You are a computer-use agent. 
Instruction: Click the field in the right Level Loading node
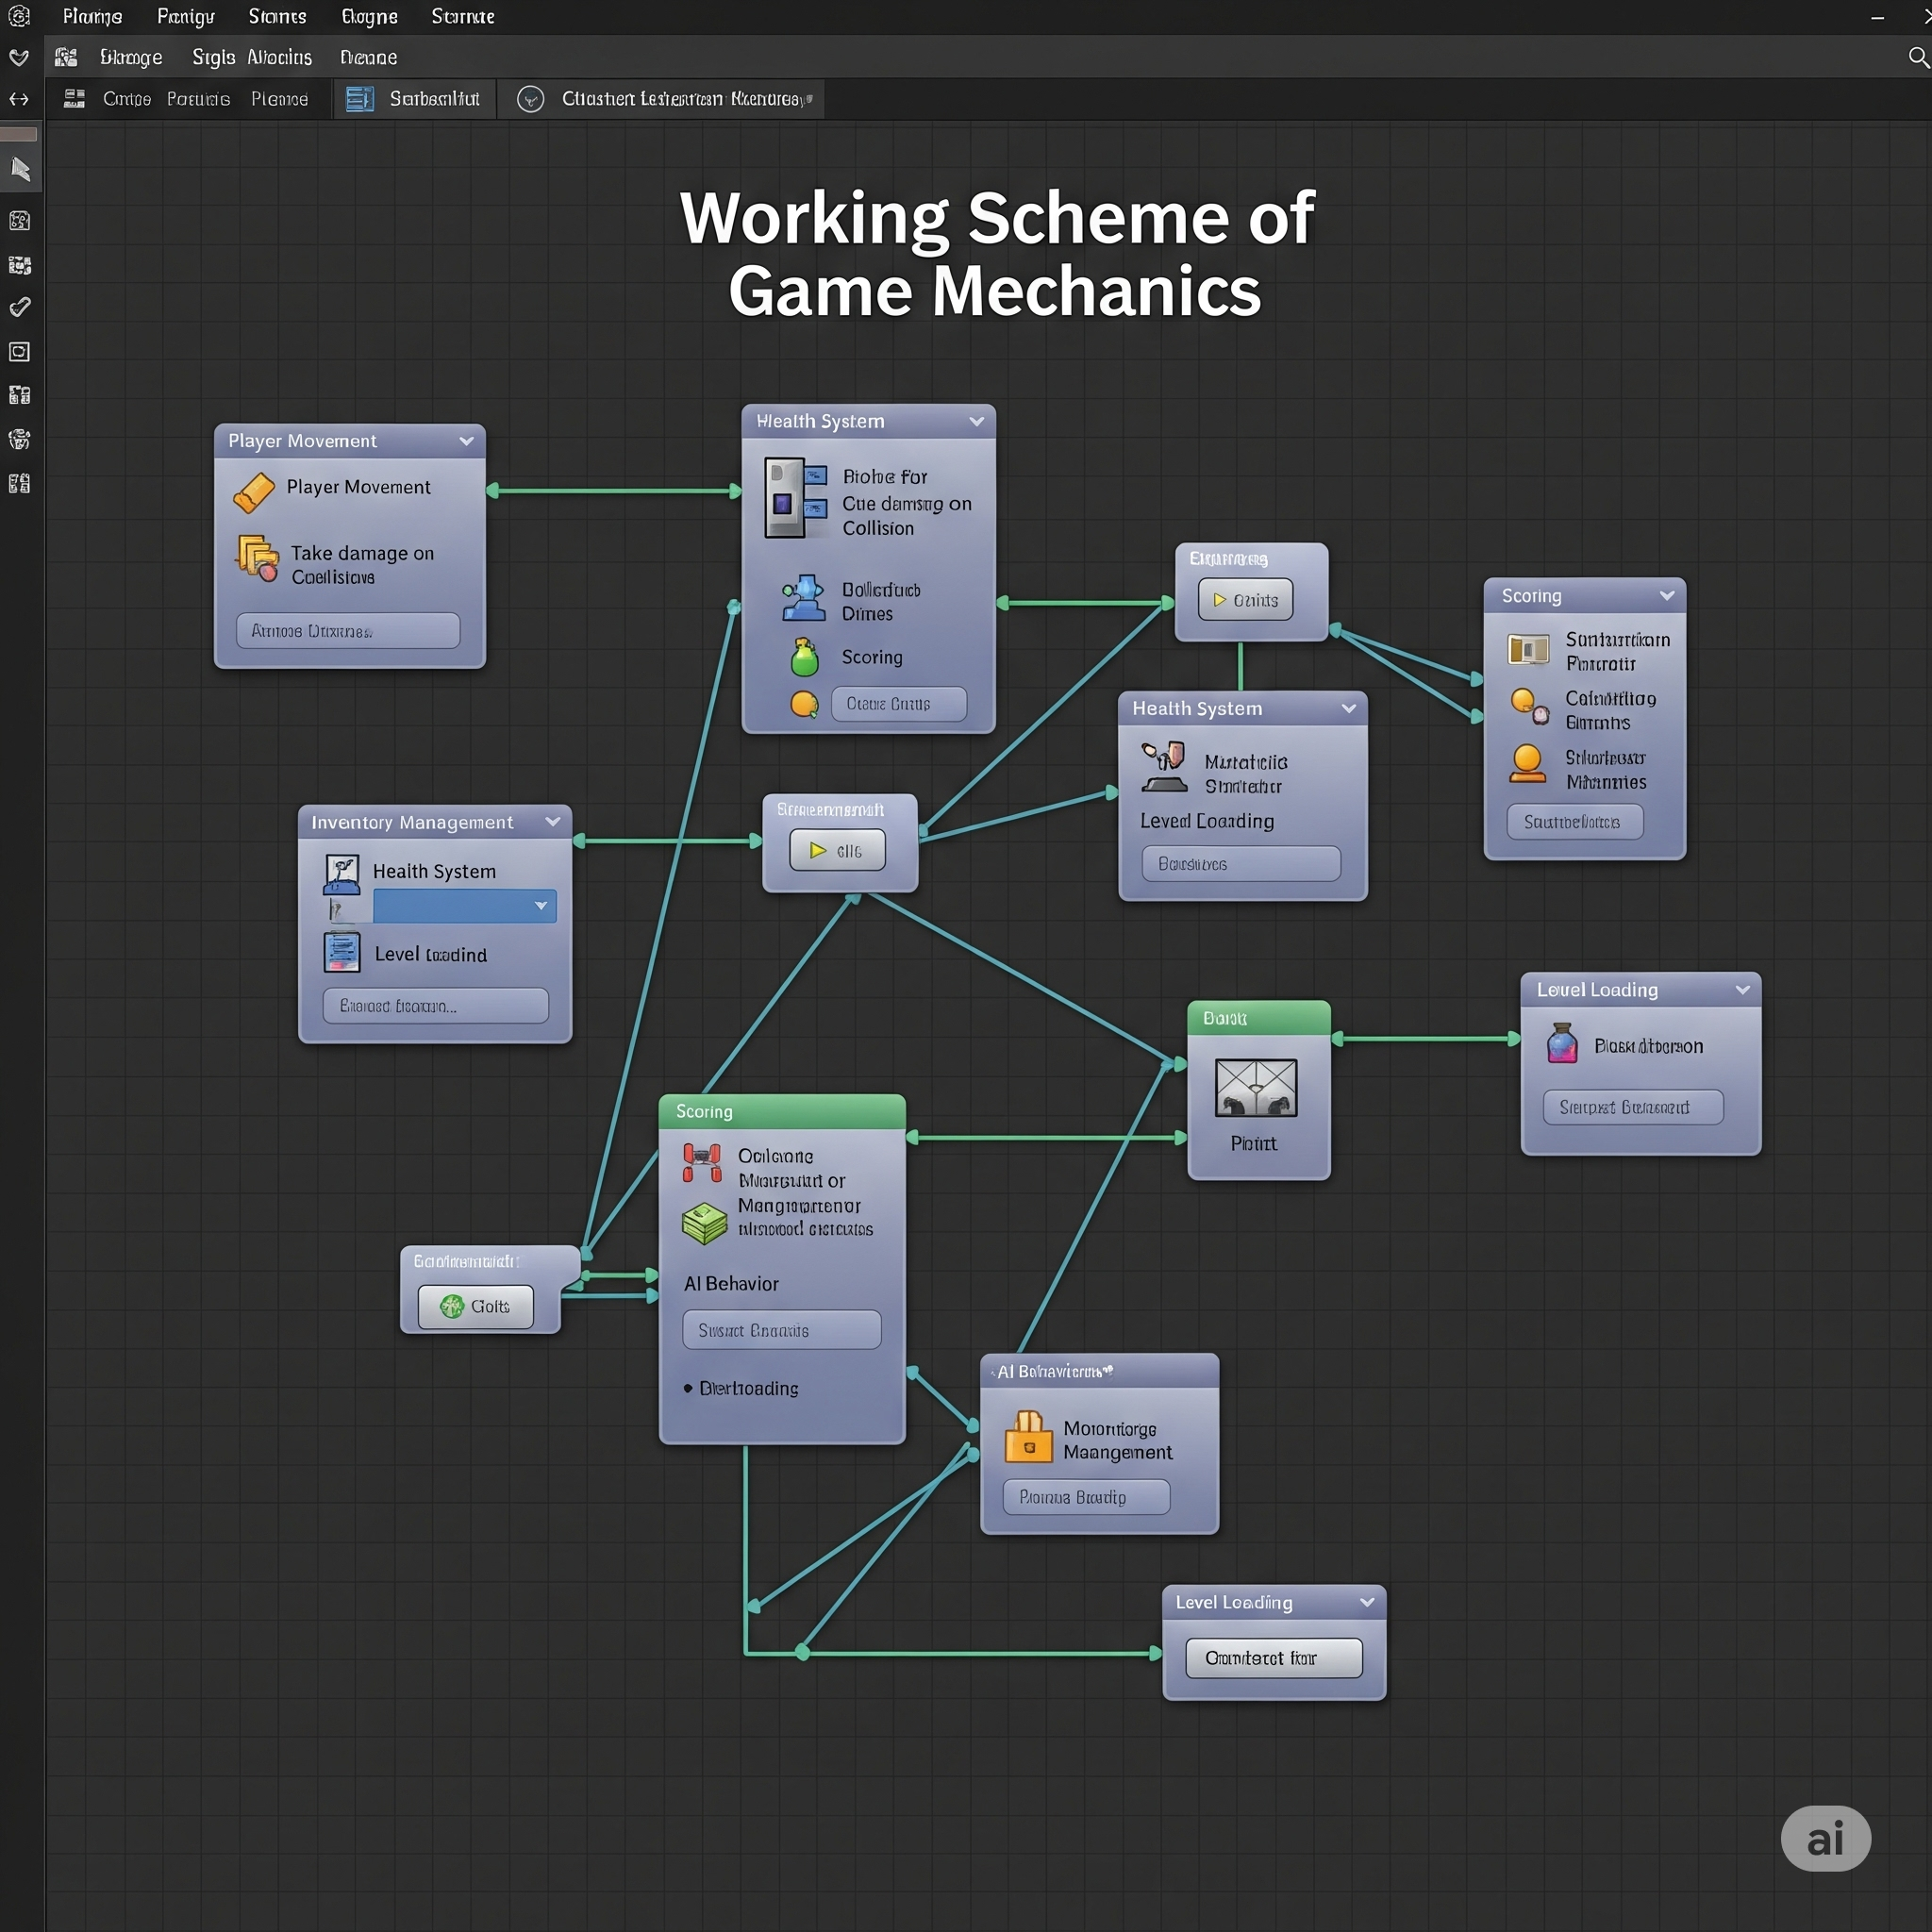tap(1632, 1107)
